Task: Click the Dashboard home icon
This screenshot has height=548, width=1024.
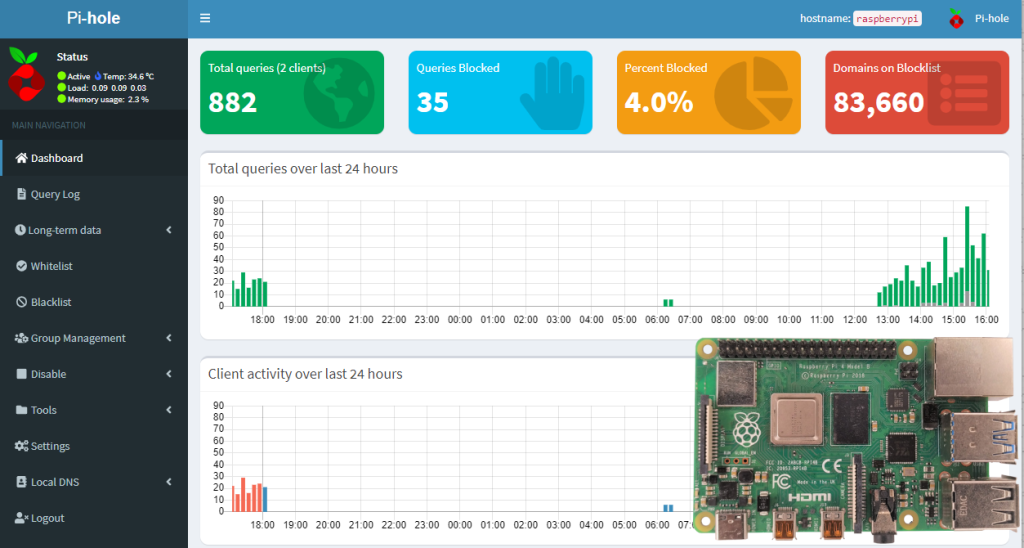Action: coord(22,158)
